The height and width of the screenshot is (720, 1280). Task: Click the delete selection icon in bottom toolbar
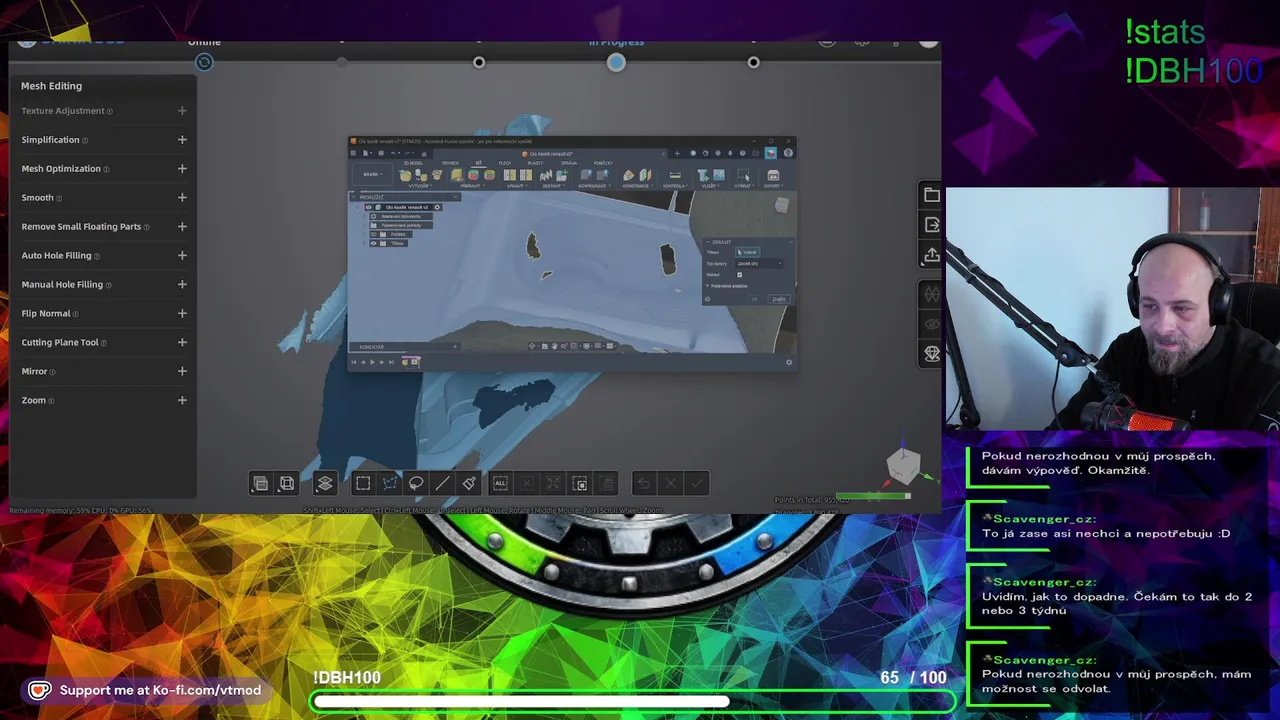607,484
